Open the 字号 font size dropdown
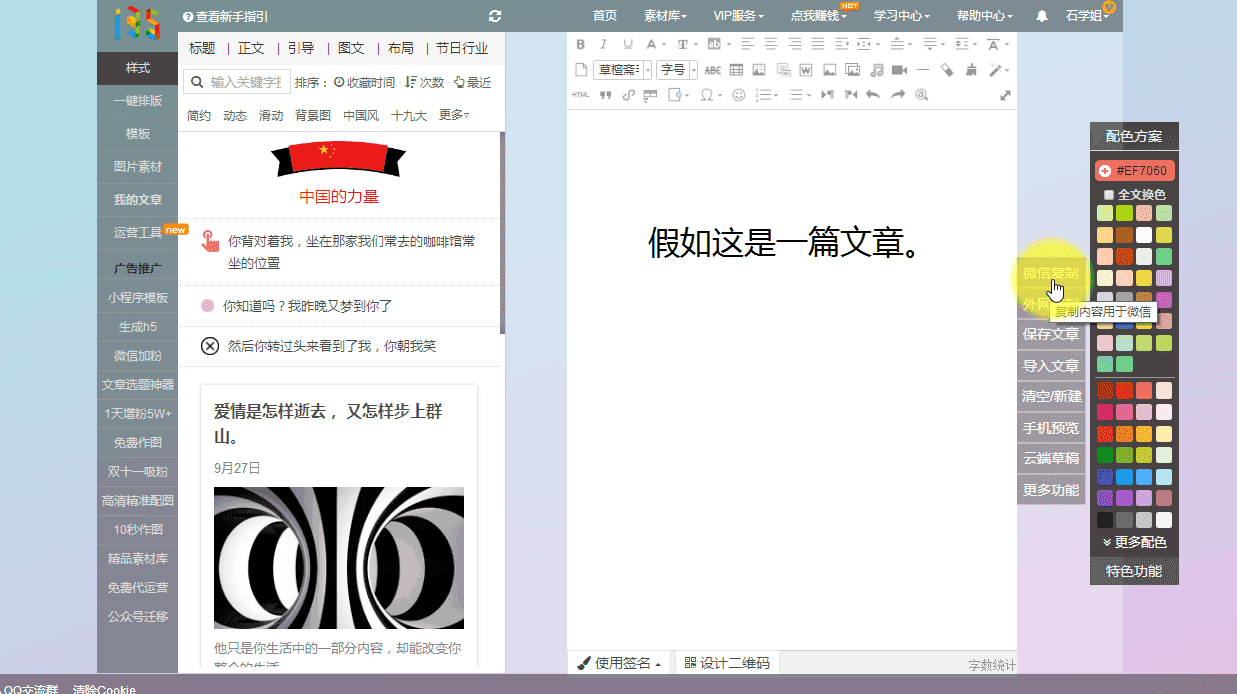Viewport: 1237px width, 694px height. tap(677, 70)
